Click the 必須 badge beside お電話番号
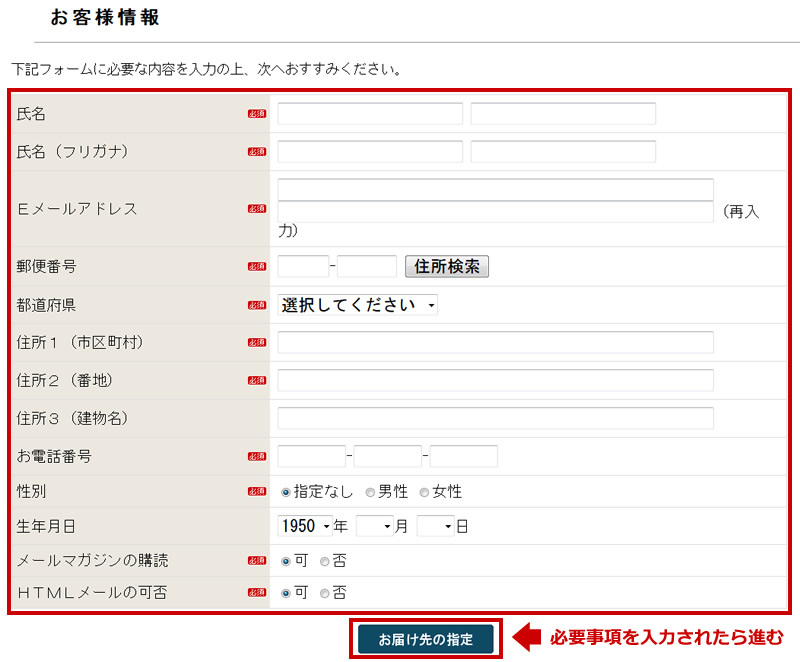Screen dimensions: 800x662 pyautogui.click(x=257, y=456)
